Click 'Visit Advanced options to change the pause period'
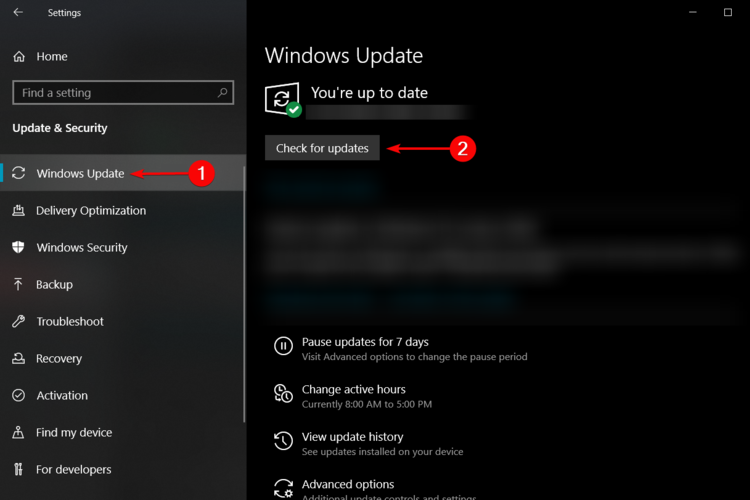Viewport: 750px width, 500px height. [x=414, y=356]
